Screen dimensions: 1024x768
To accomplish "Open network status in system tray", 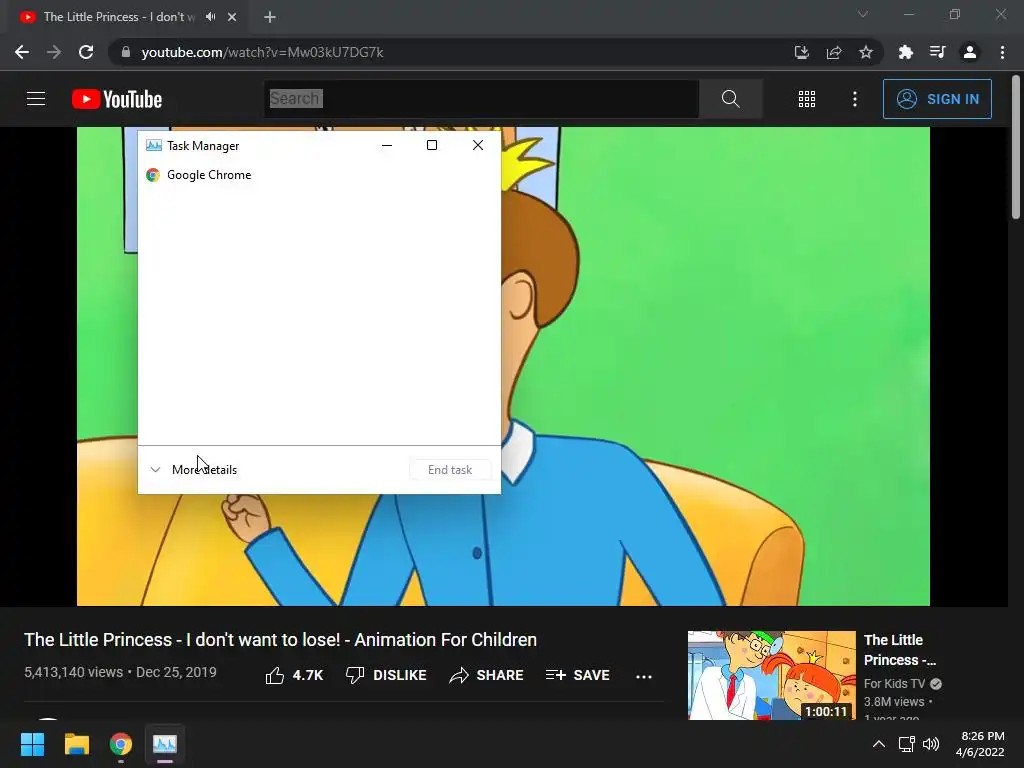I will coord(906,744).
